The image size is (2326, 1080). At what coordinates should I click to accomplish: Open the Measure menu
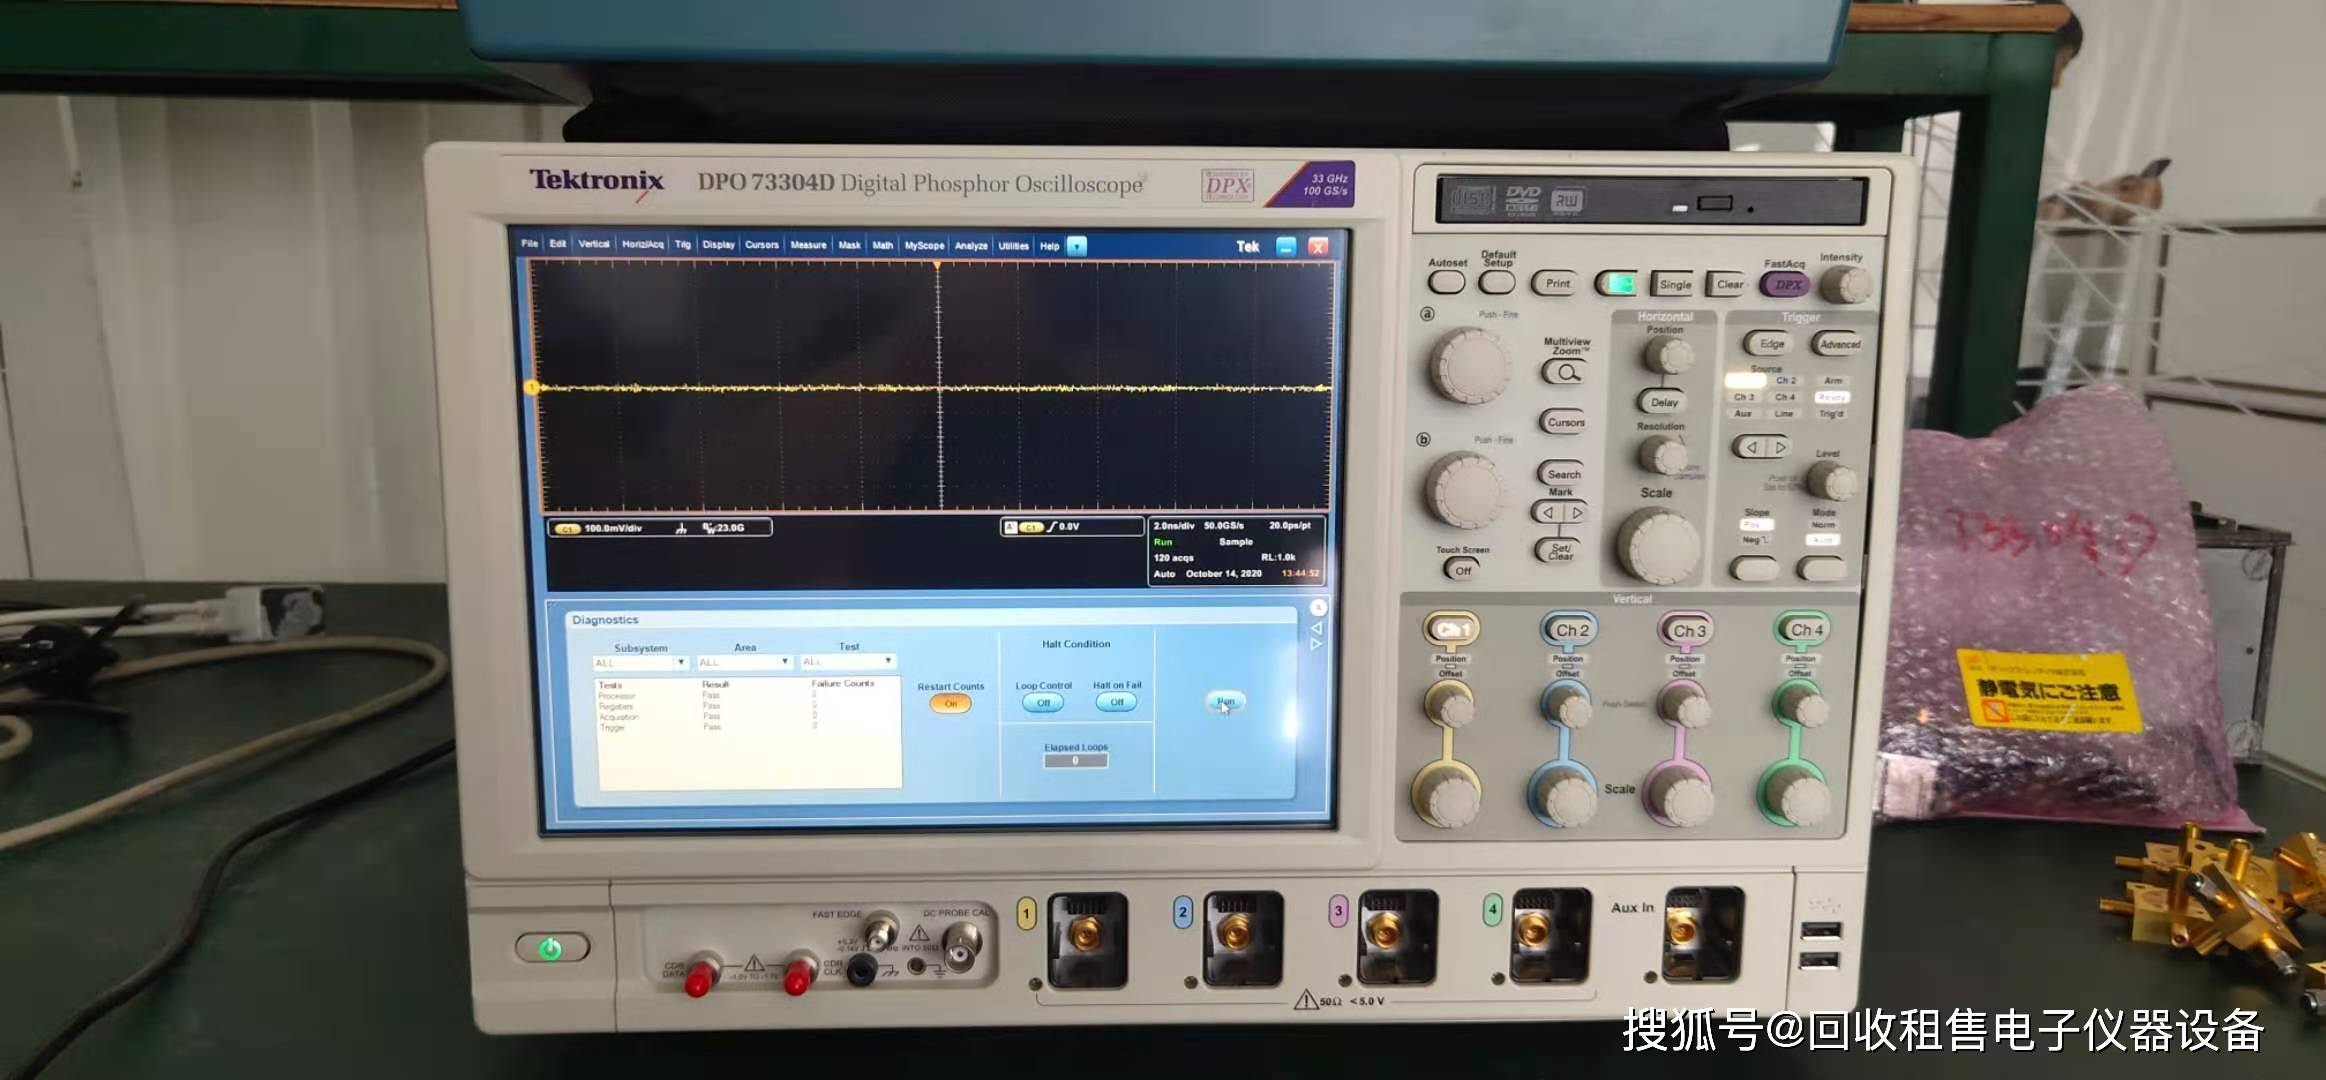(x=808, y=245)
